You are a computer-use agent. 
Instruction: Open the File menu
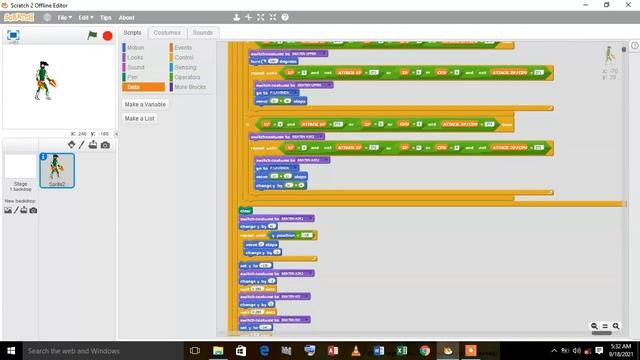(x=64, y=18)
